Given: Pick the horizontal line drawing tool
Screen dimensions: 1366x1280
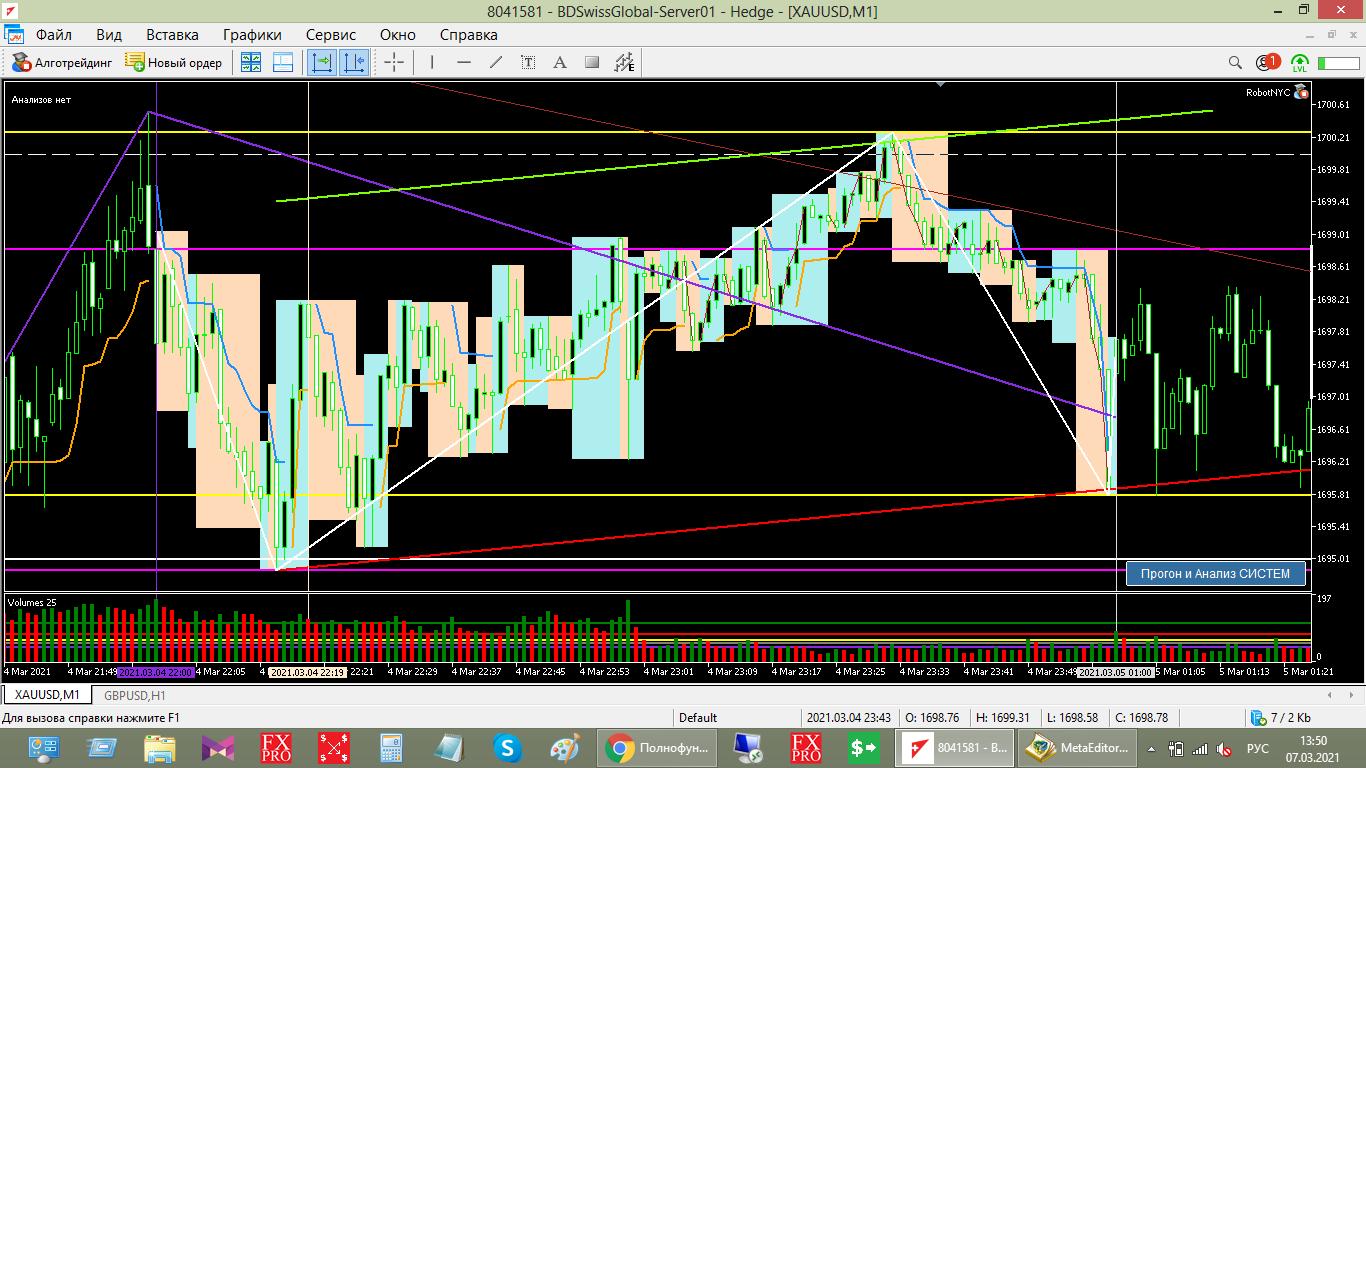Looking at the screenshot, I should 463,63.
